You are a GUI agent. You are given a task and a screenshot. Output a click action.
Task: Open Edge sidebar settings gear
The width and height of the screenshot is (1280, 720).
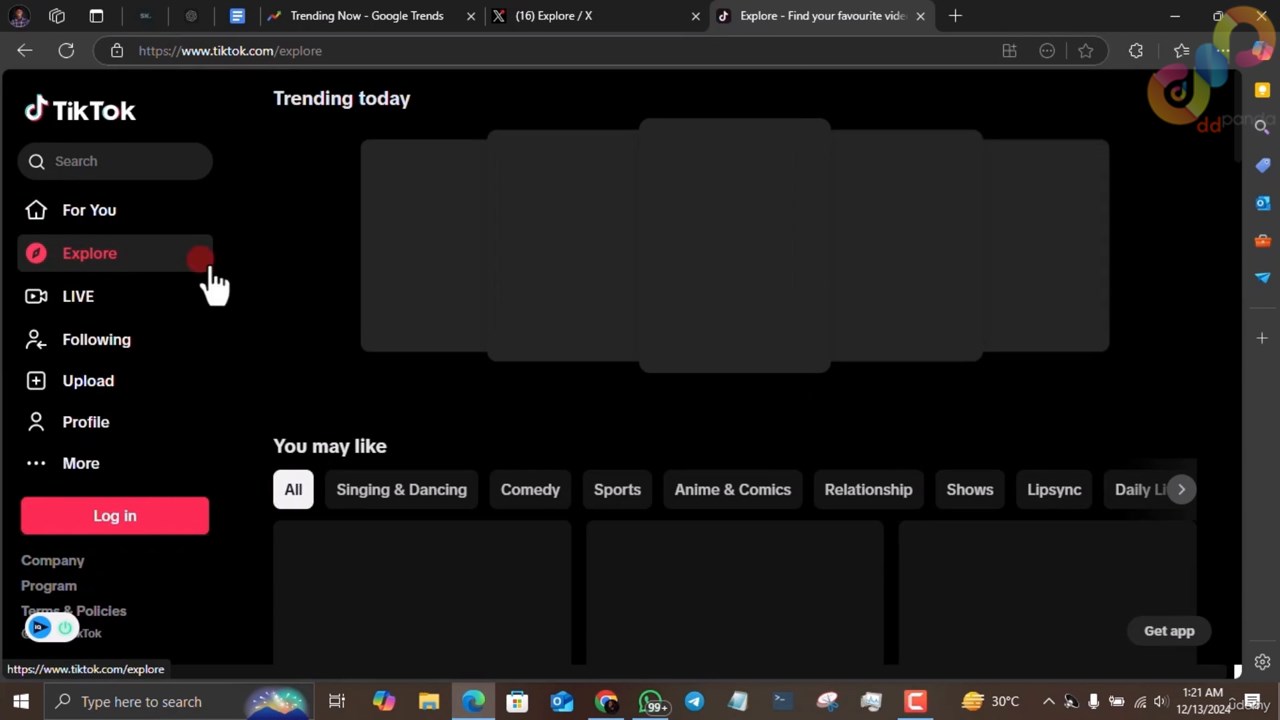[x=1262, y=662]
